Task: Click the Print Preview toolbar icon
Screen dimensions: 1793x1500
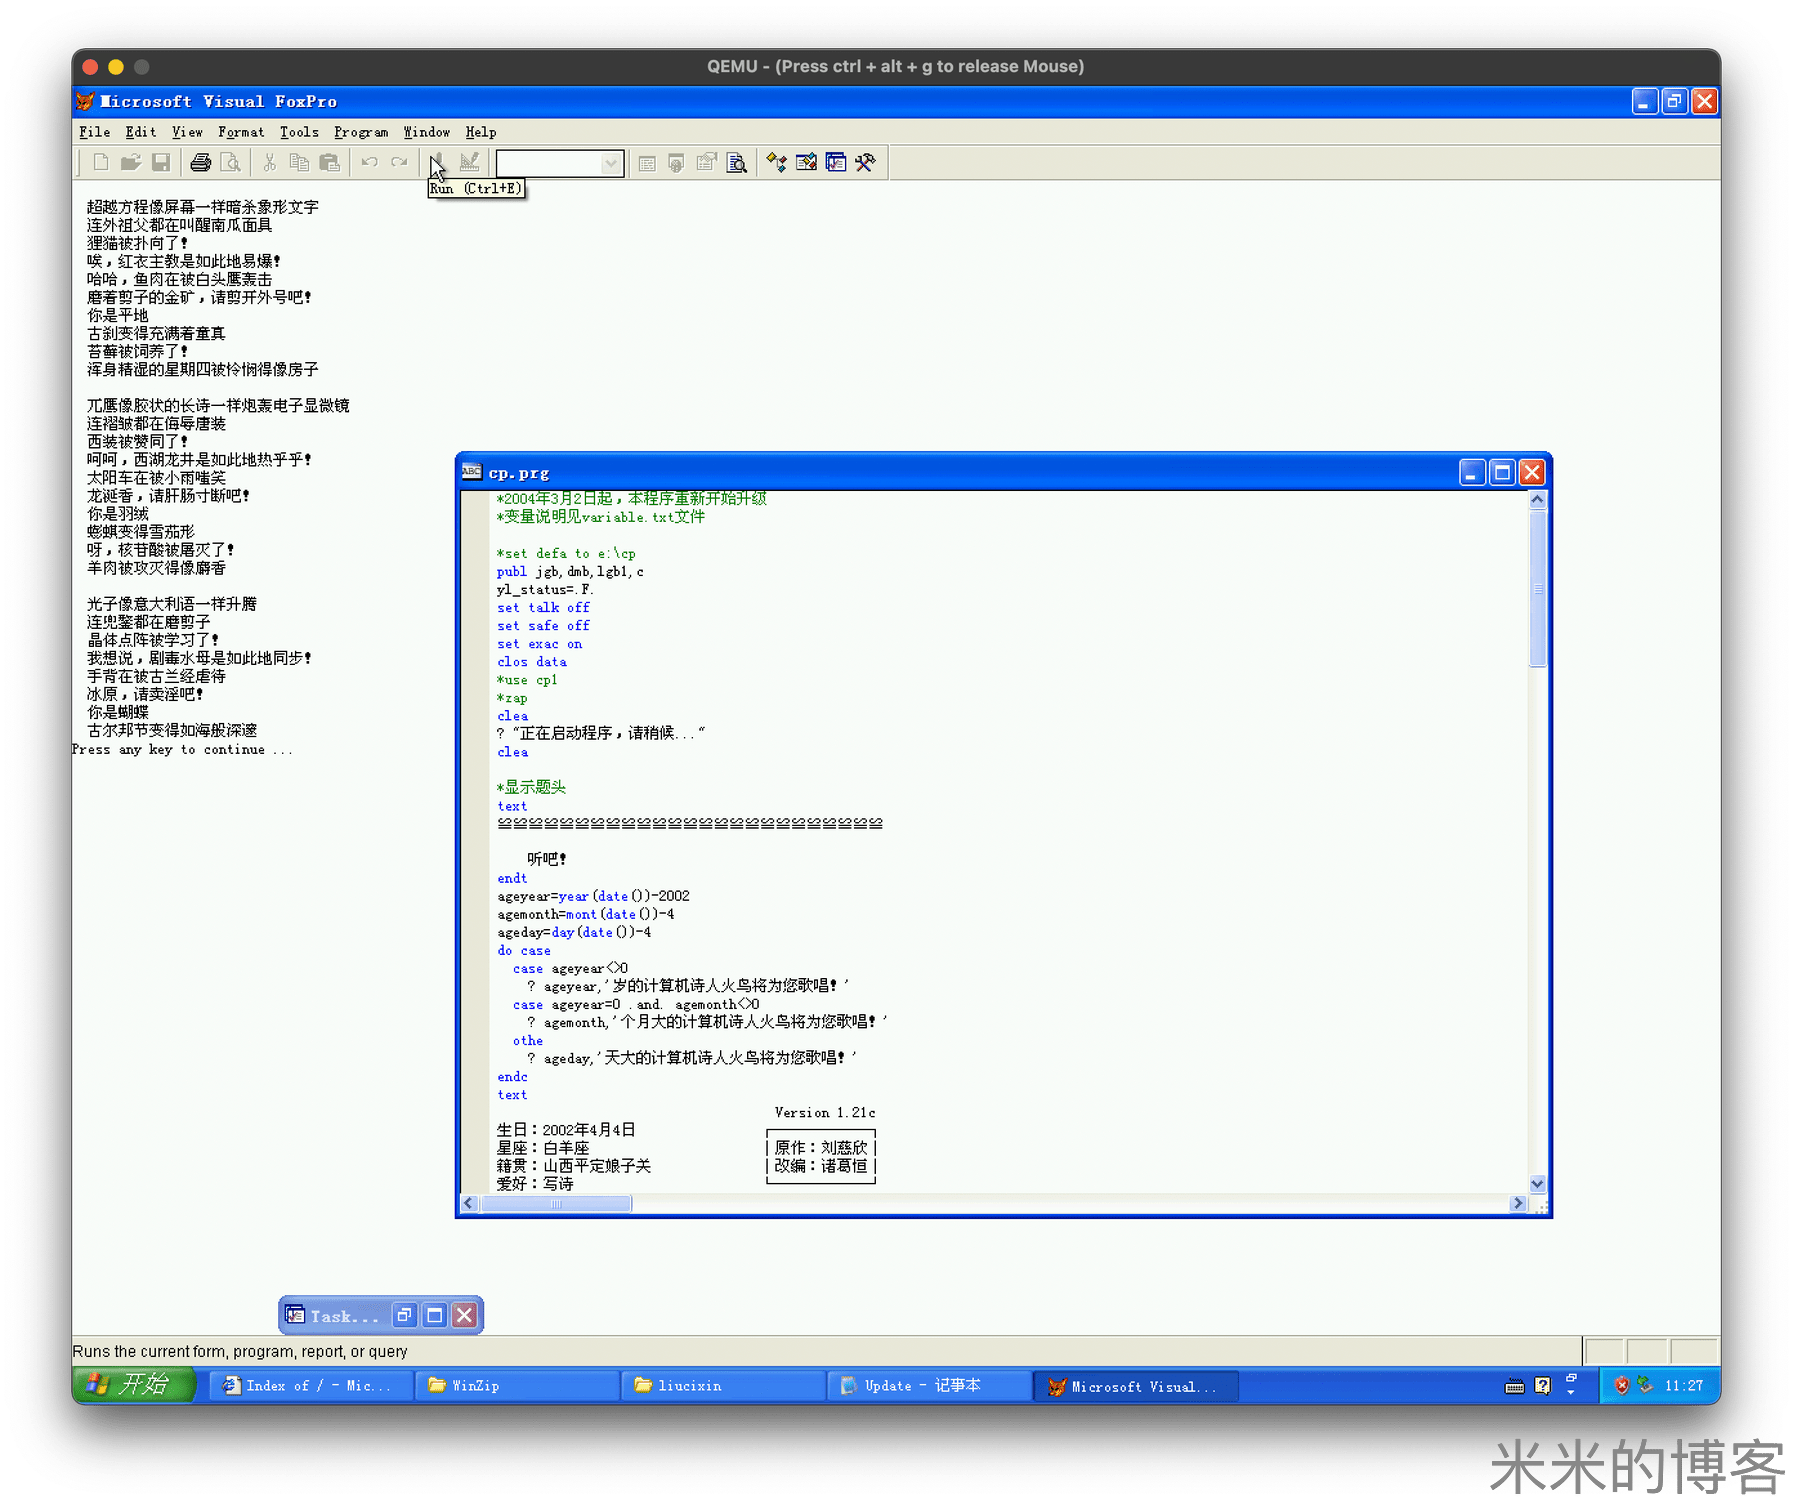Action: (231, 163)
